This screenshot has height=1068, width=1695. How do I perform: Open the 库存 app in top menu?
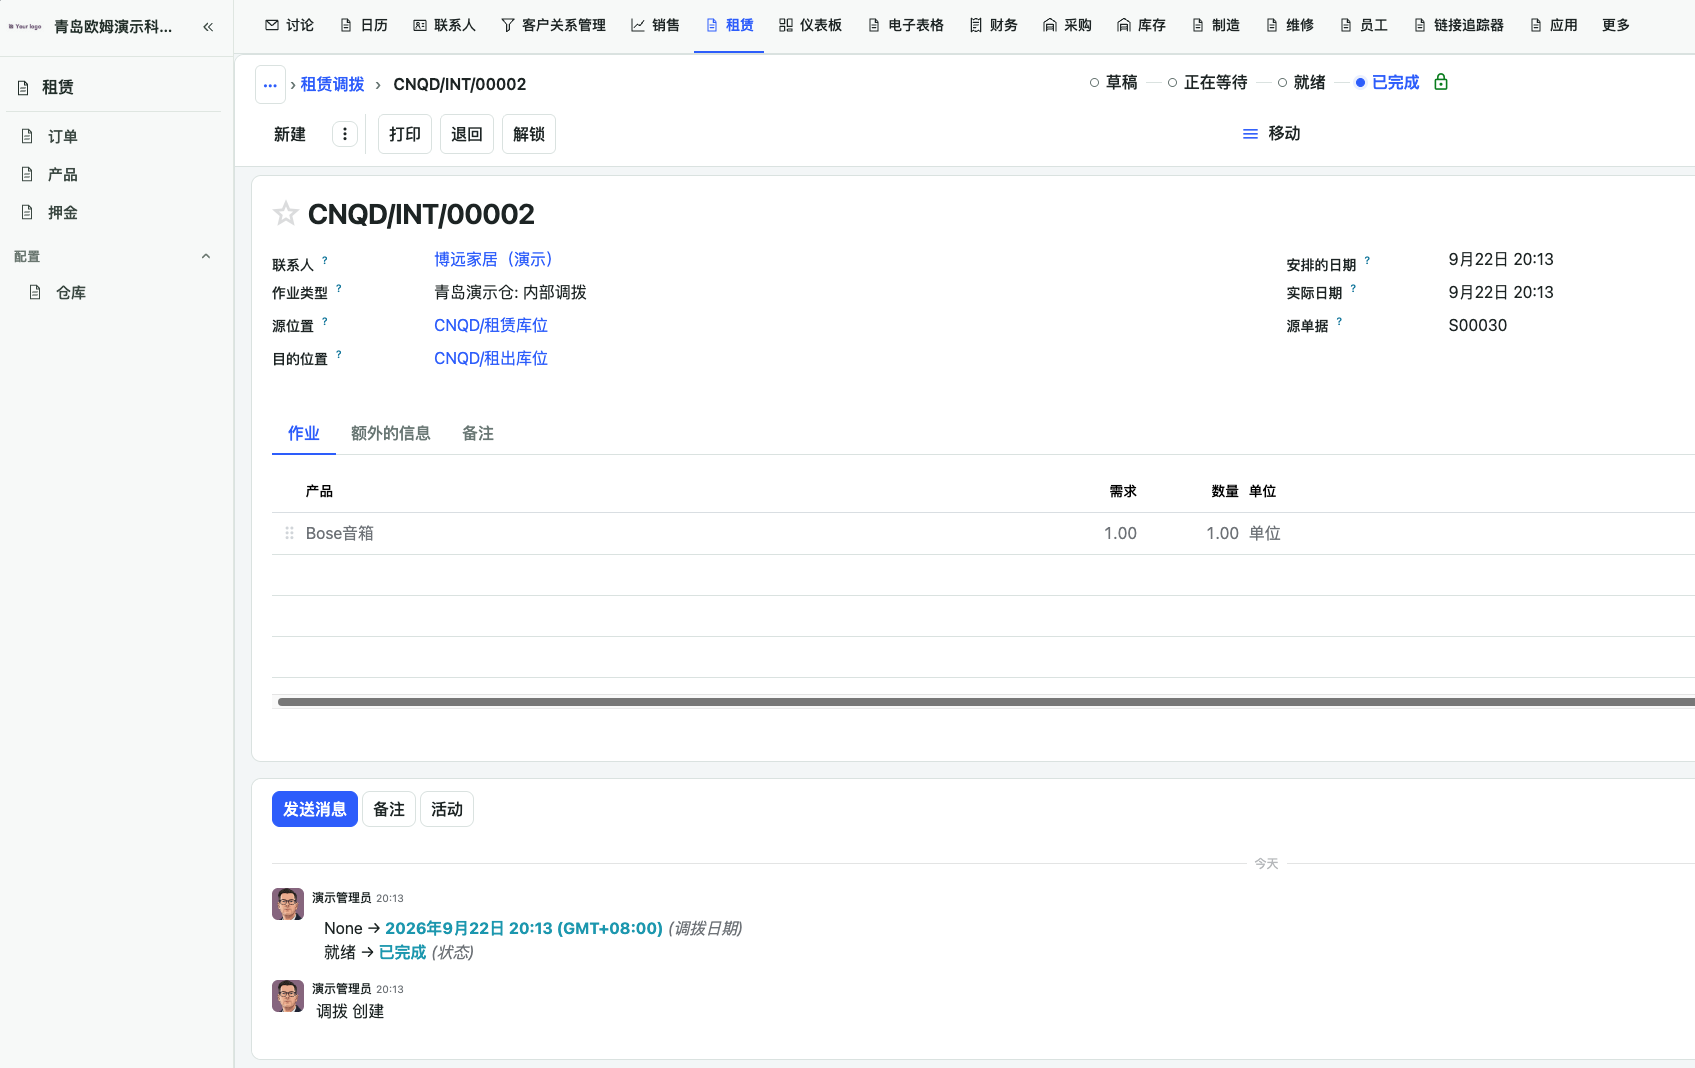click(x=1141, y=25)
